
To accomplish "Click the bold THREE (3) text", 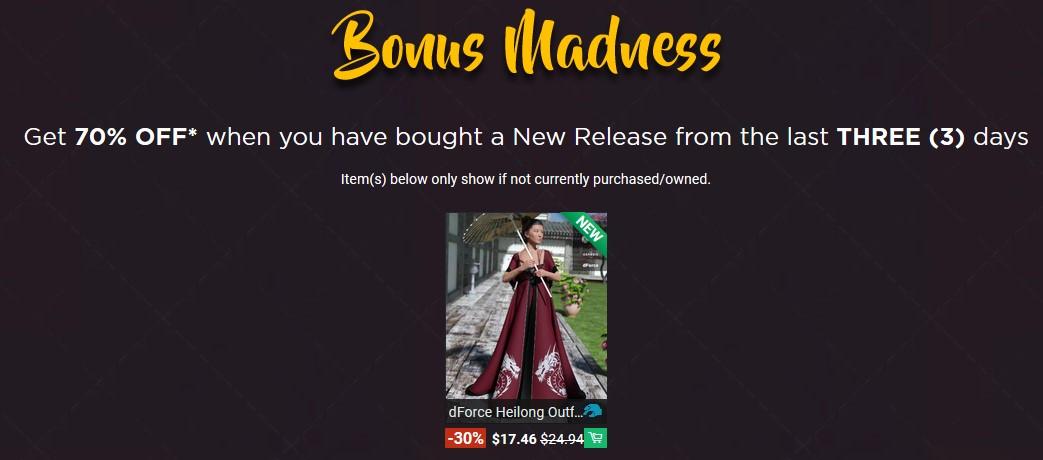I will pyautogui.click(x=900, y=138).
